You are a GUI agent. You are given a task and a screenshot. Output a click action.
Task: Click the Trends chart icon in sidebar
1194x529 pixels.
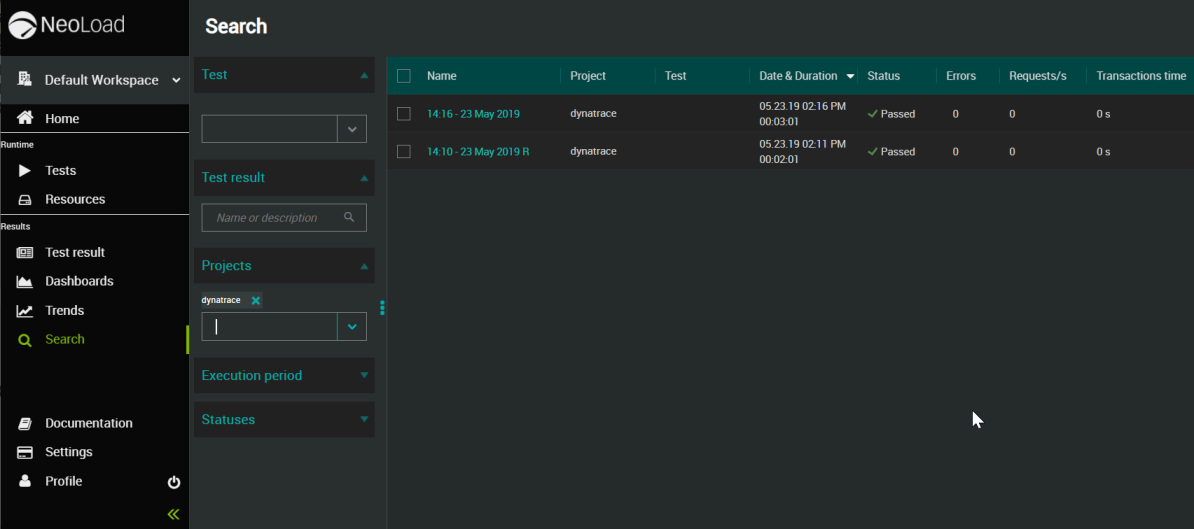click(x=25, y=311)
